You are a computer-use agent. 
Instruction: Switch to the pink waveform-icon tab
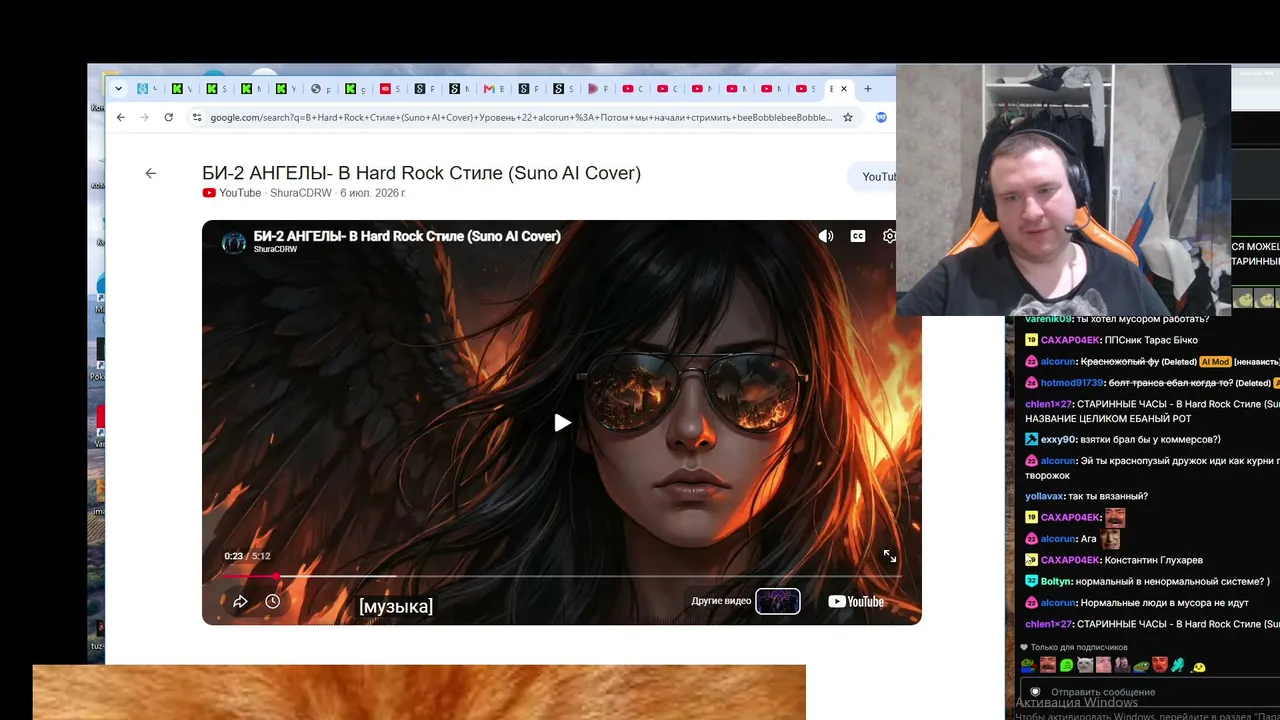[x=593, y=89]
